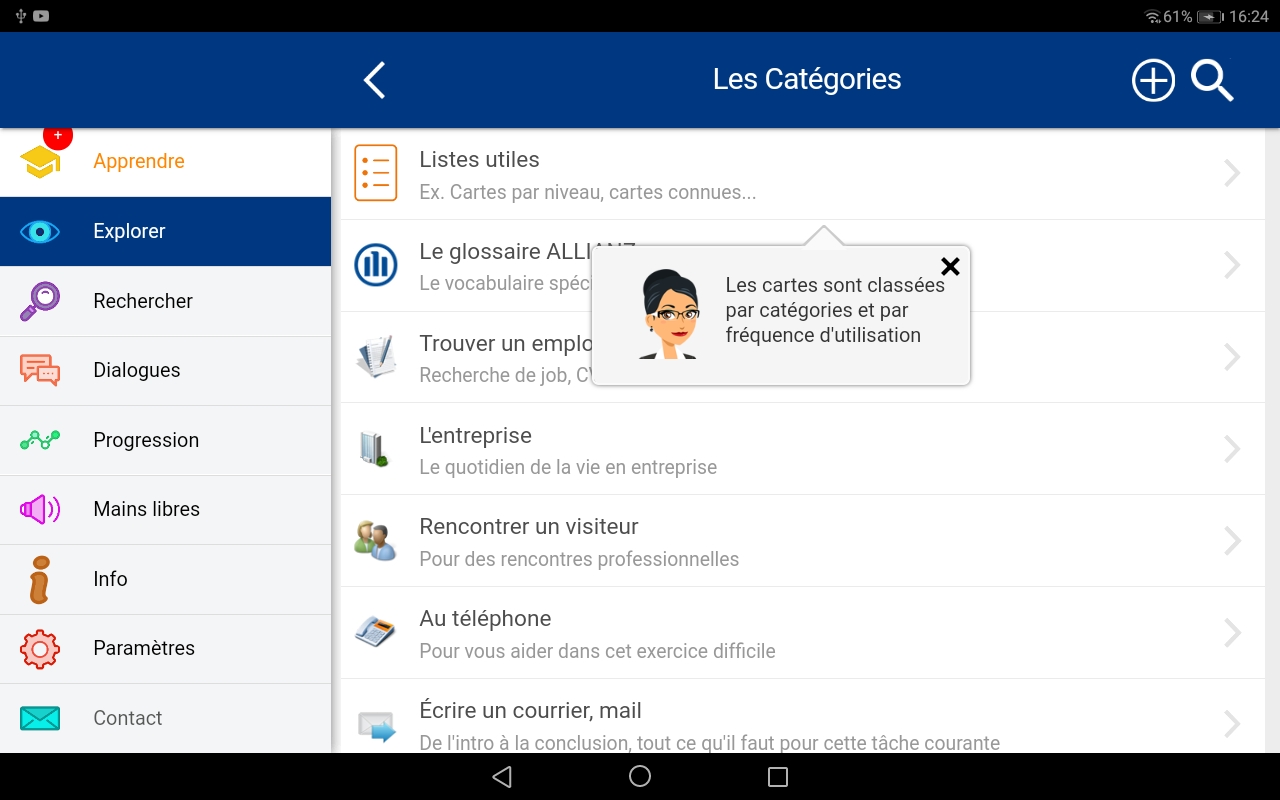Viewport: 1280px width, 800px height.
Task: Select Explorer in the side menu
Action: pyautogui.click(x=165, y=232)
